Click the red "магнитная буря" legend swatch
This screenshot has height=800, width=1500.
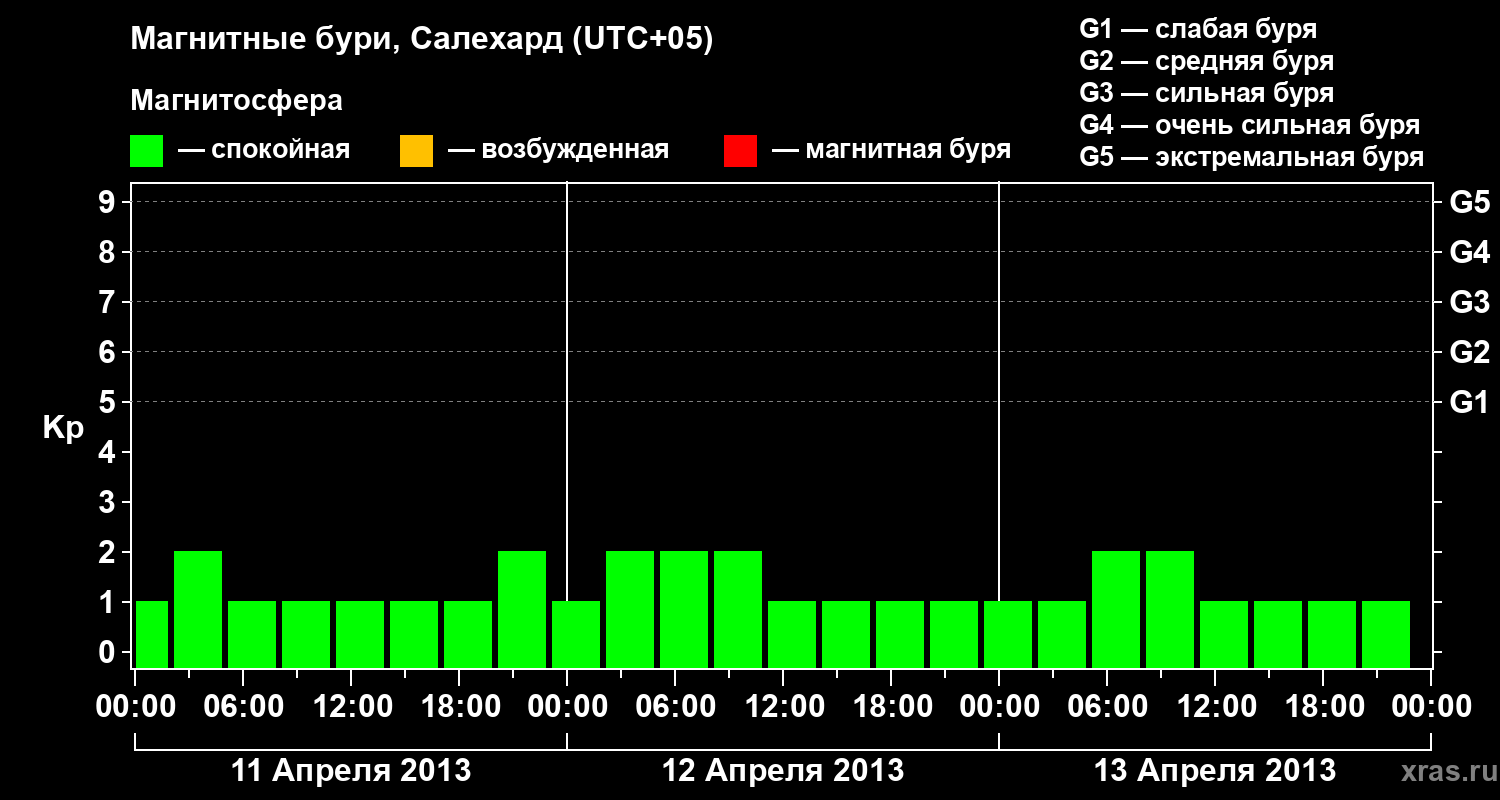740,151
